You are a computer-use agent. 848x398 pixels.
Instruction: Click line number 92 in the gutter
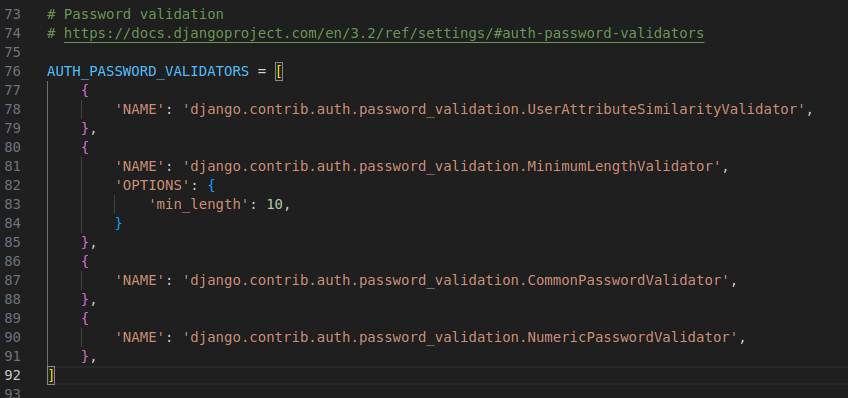click(x=12, y=375)
